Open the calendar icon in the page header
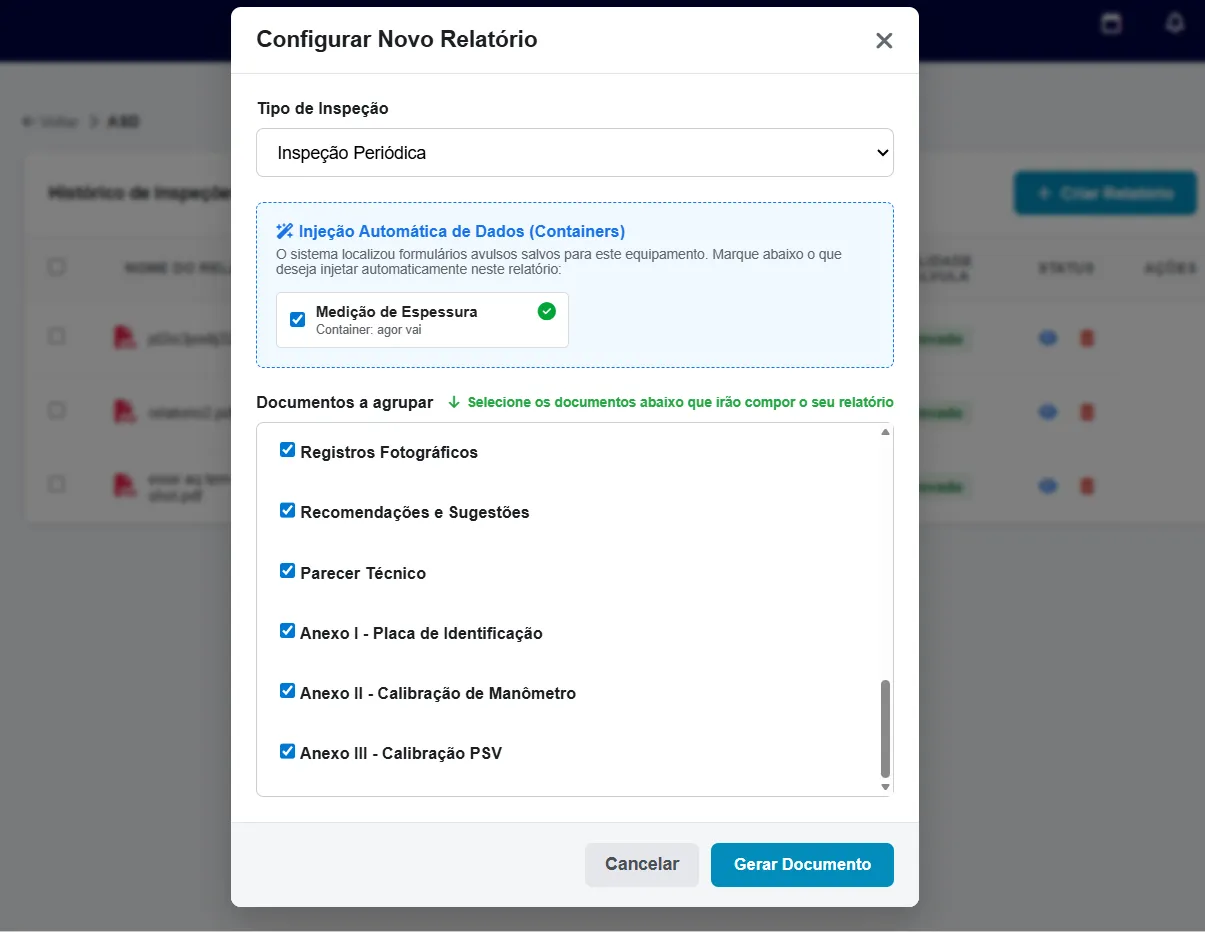The height and width of the screenshot is (932, 1205). coord(1110,23)
